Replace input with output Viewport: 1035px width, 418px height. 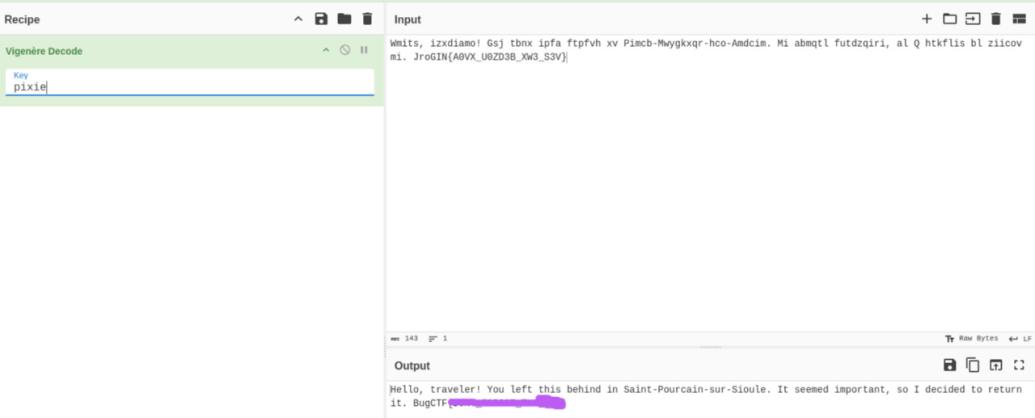[996, 365]
